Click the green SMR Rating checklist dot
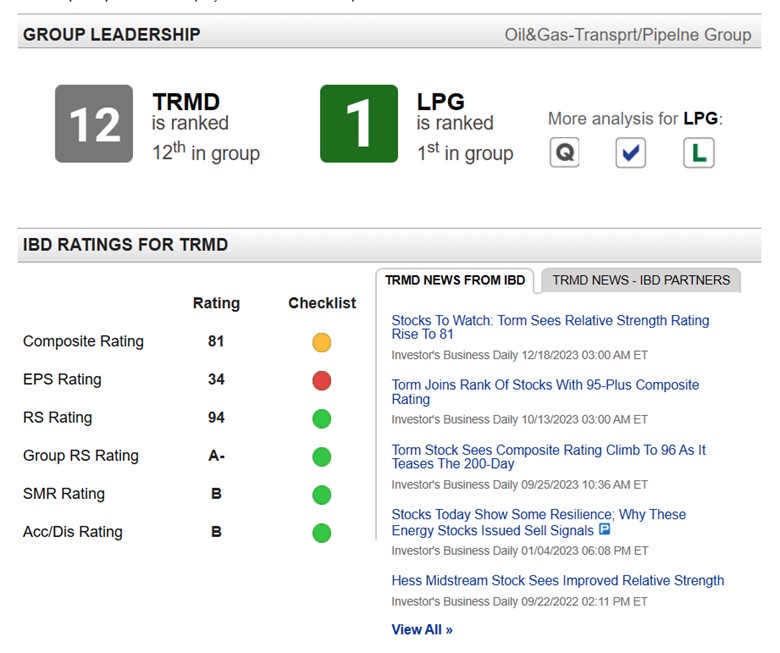This screenshot has width=780, height=653. coord(321,495)
